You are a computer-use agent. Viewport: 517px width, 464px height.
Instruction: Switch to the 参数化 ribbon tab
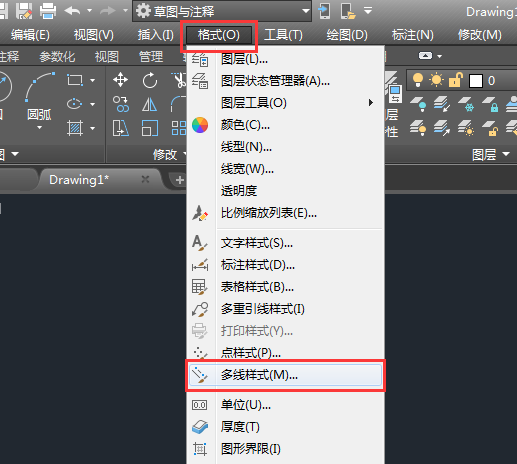(x=57, y=57)
